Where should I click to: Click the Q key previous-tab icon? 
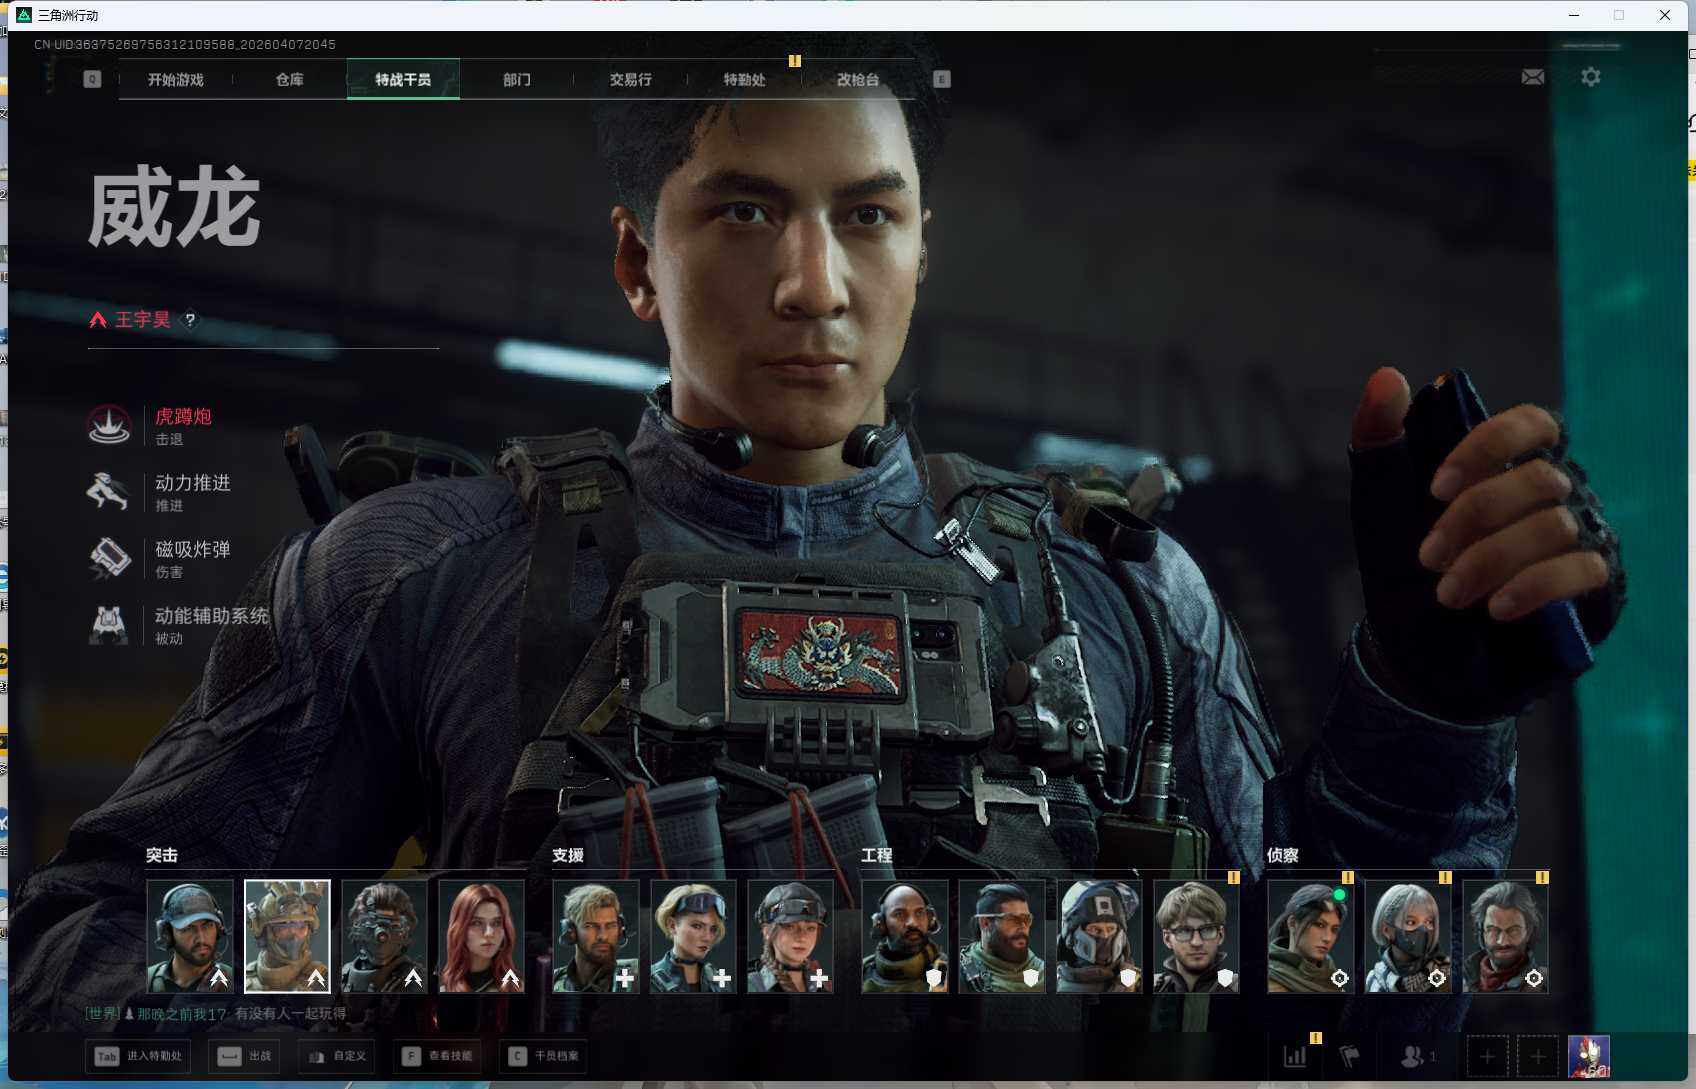pos(92,79)
